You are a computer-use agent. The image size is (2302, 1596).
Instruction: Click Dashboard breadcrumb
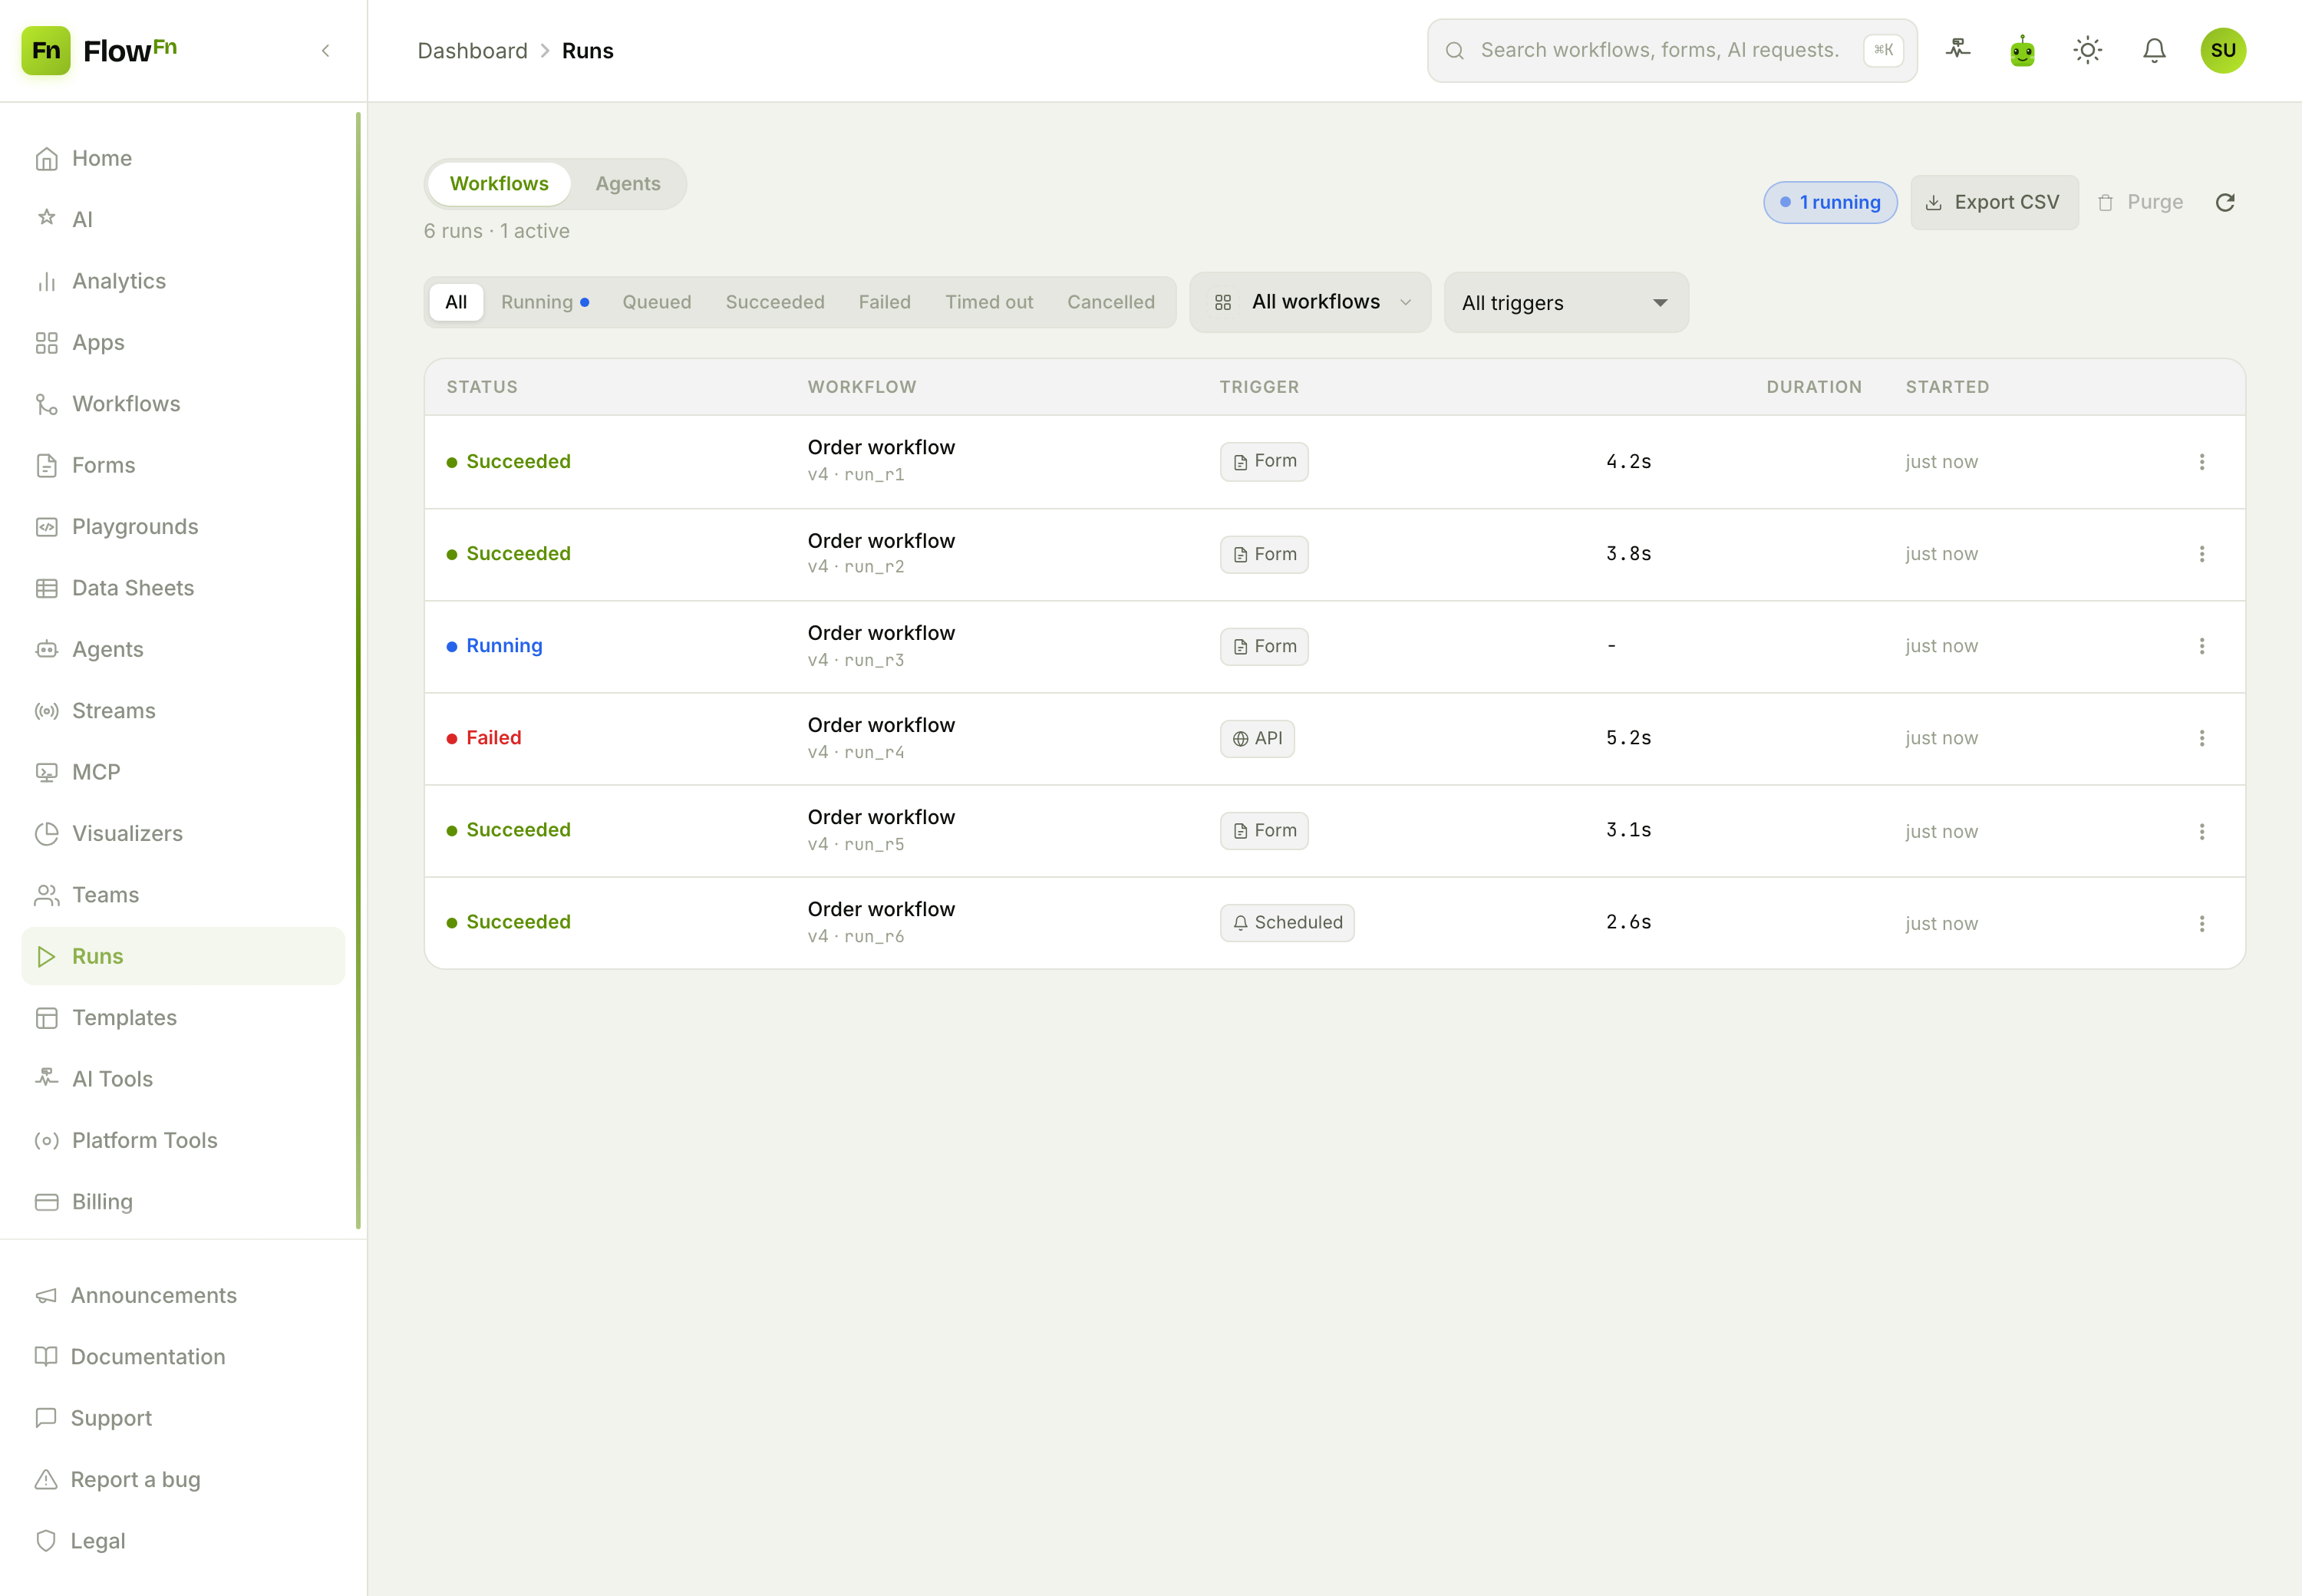(x=472, y=51)
